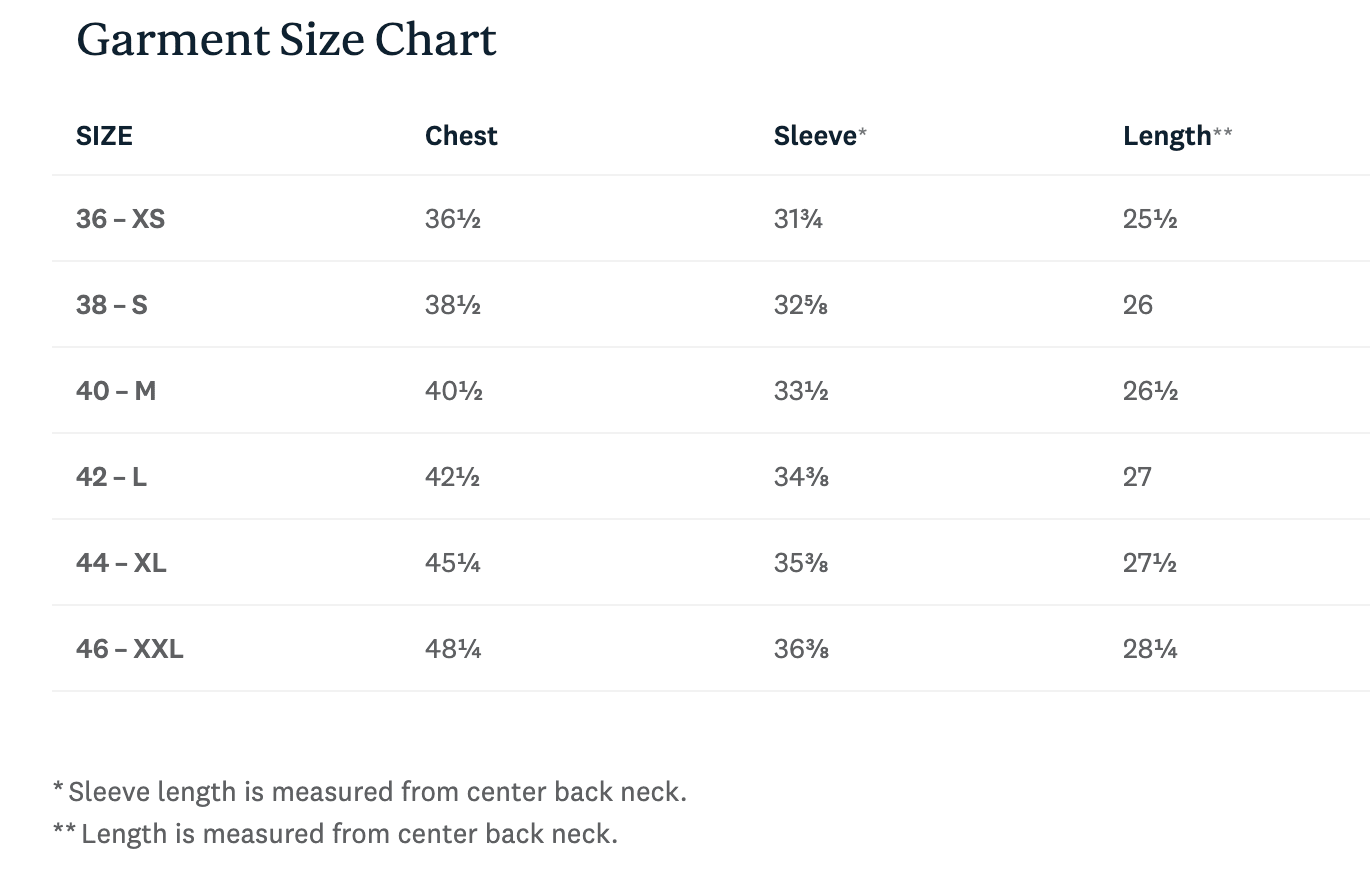Select the 38 – S size row label
The image size is (1370, 872).
pos(111,305)
